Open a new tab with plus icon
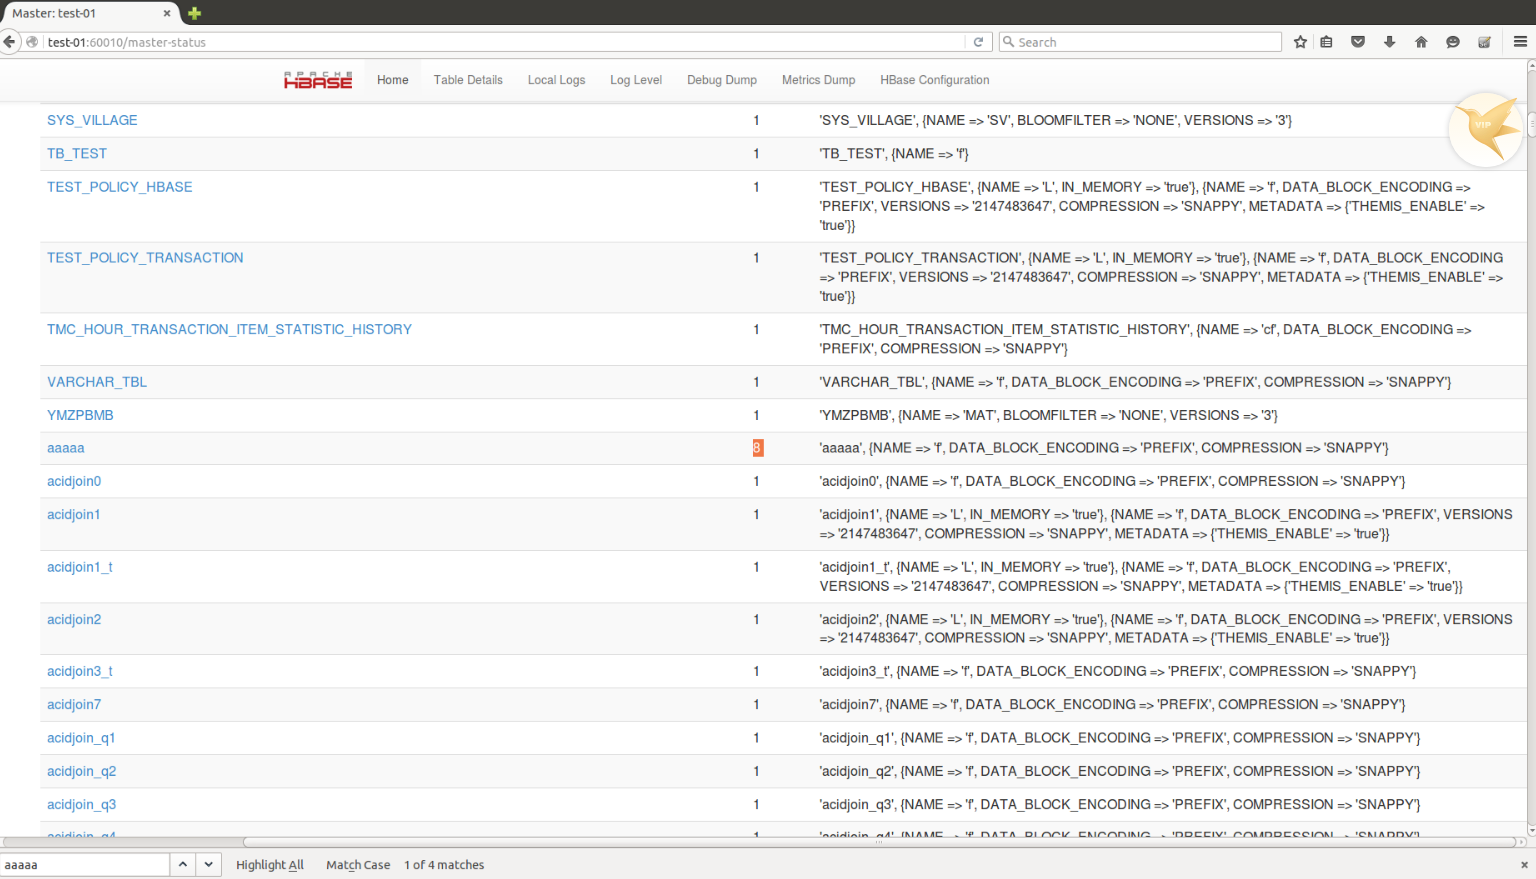The width and height of the screenshot is (1536, 879). coord(194,13)
